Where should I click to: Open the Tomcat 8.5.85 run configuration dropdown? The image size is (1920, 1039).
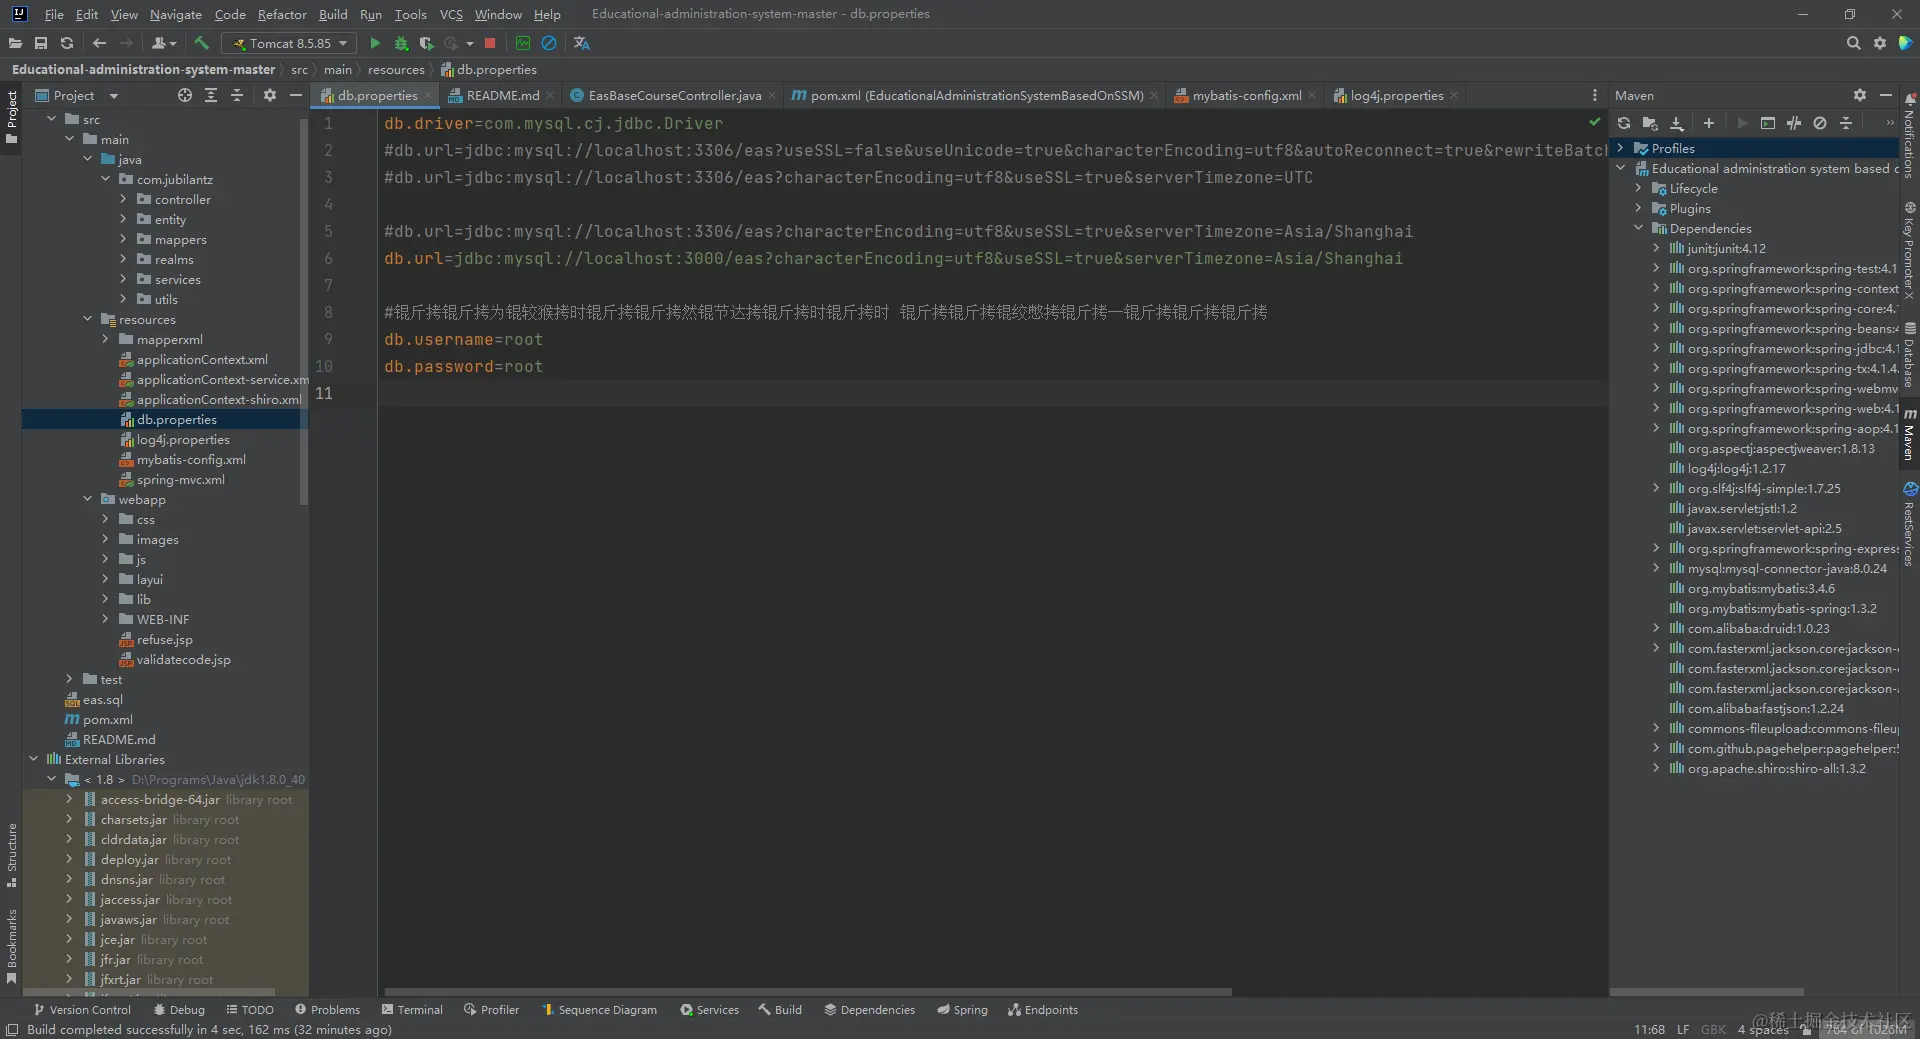pyautogui.click(x=290, y=43)
